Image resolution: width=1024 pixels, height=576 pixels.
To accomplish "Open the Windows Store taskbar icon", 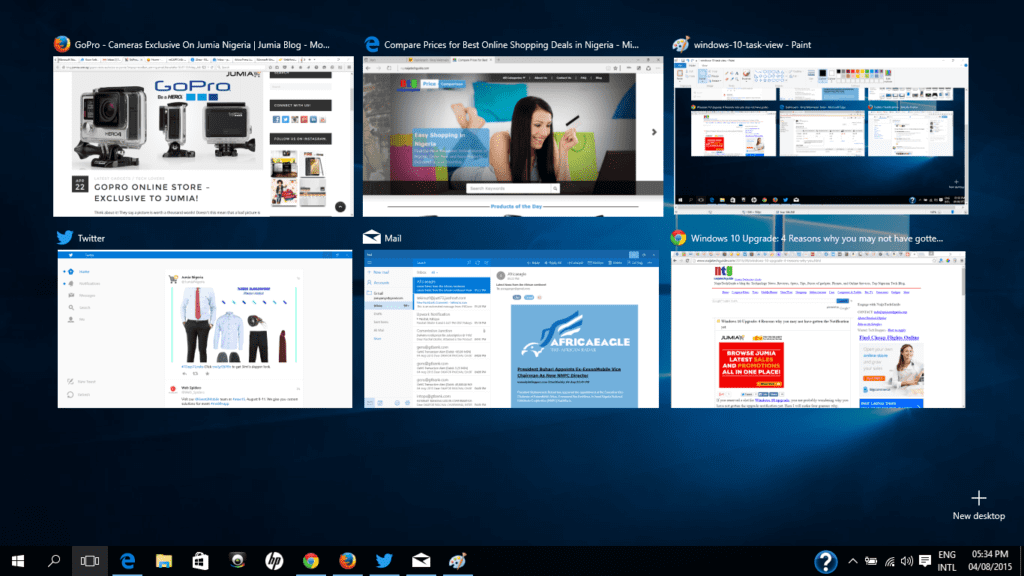I will point(200,561).
